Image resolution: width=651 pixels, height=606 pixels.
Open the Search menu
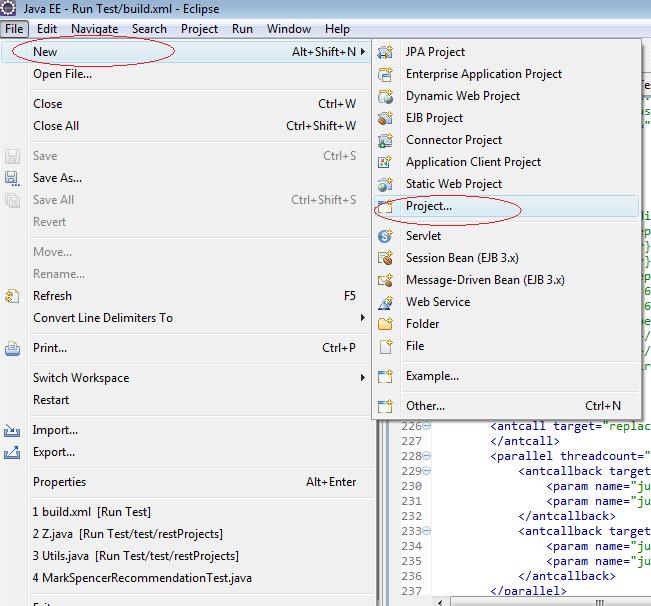click(149, 29)
